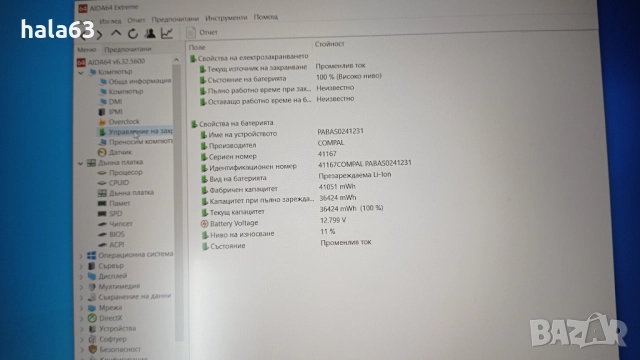
Task: Switch to the Предпочитани sidebar tab
Action: [x=128, y=49]
